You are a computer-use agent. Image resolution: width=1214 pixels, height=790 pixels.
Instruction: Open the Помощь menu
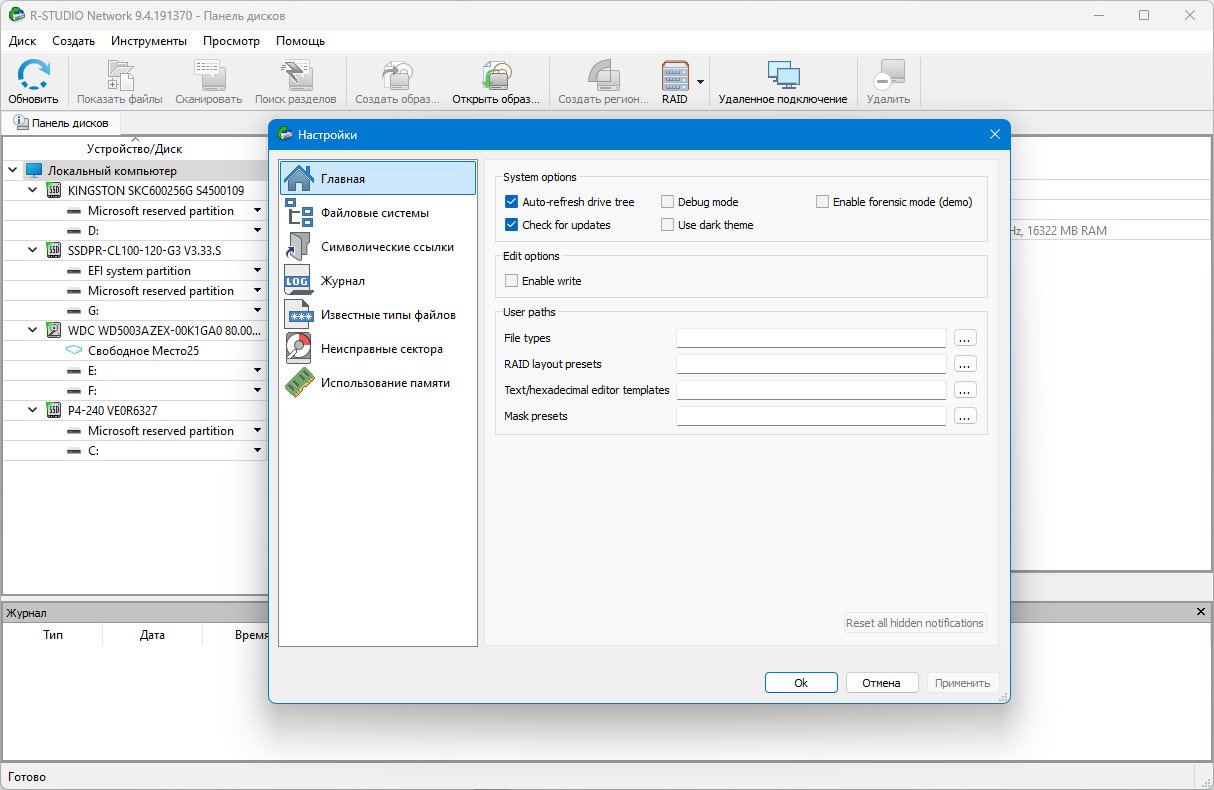(300, 41)
